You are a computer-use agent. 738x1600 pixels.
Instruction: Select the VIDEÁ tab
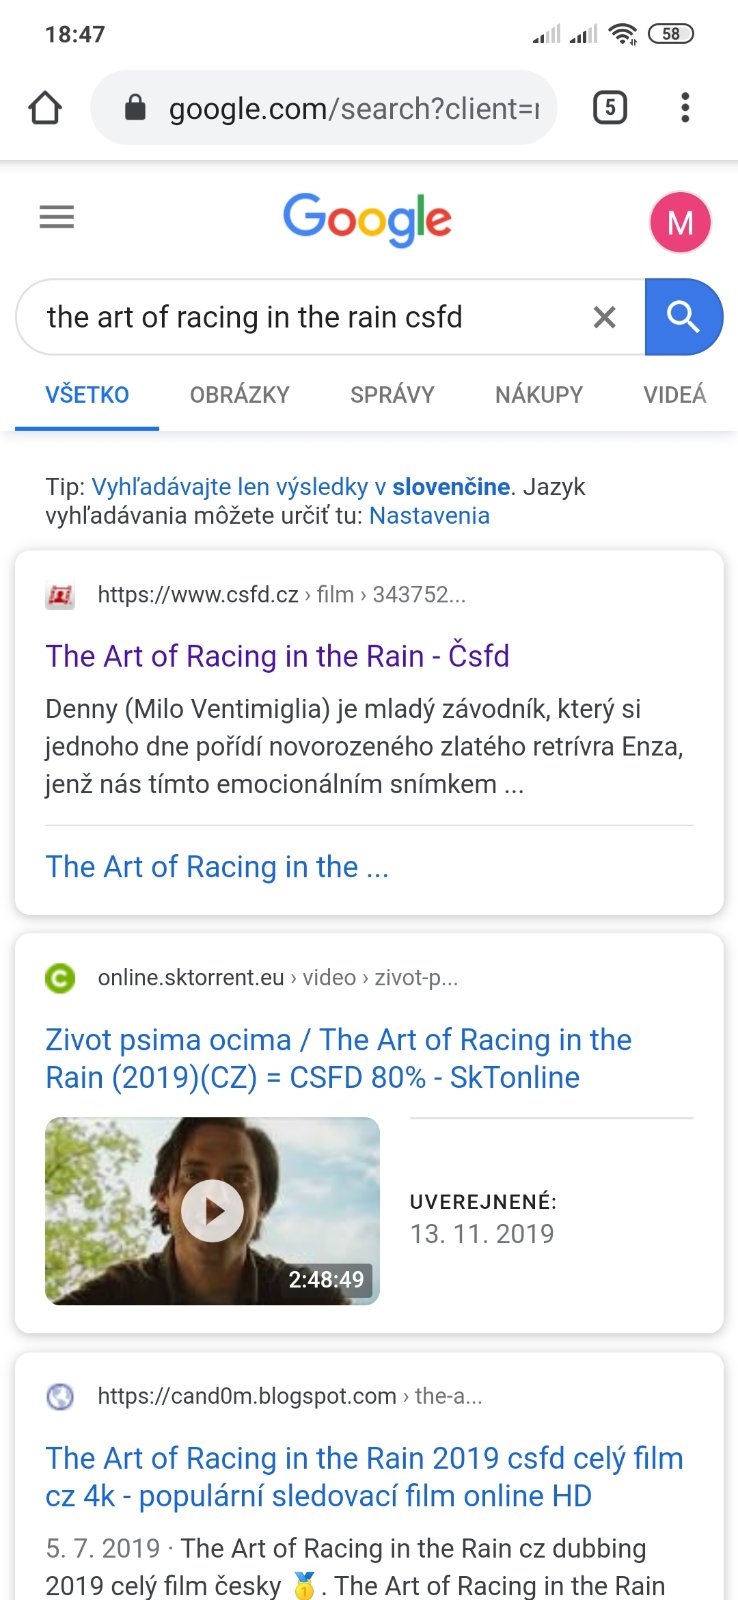[674, 395]
